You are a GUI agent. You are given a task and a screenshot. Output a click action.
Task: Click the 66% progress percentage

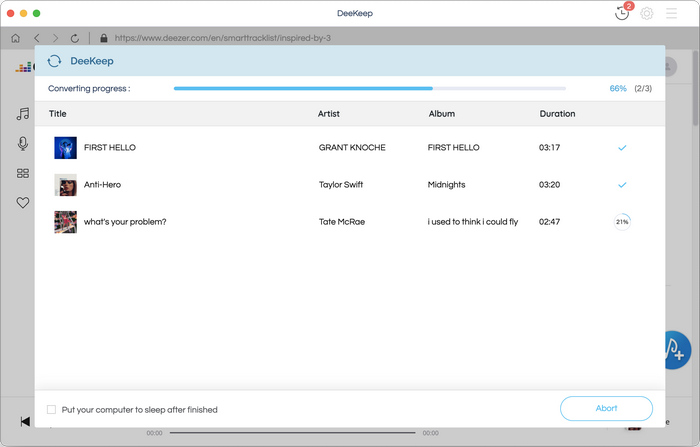(x=618, y=88)
